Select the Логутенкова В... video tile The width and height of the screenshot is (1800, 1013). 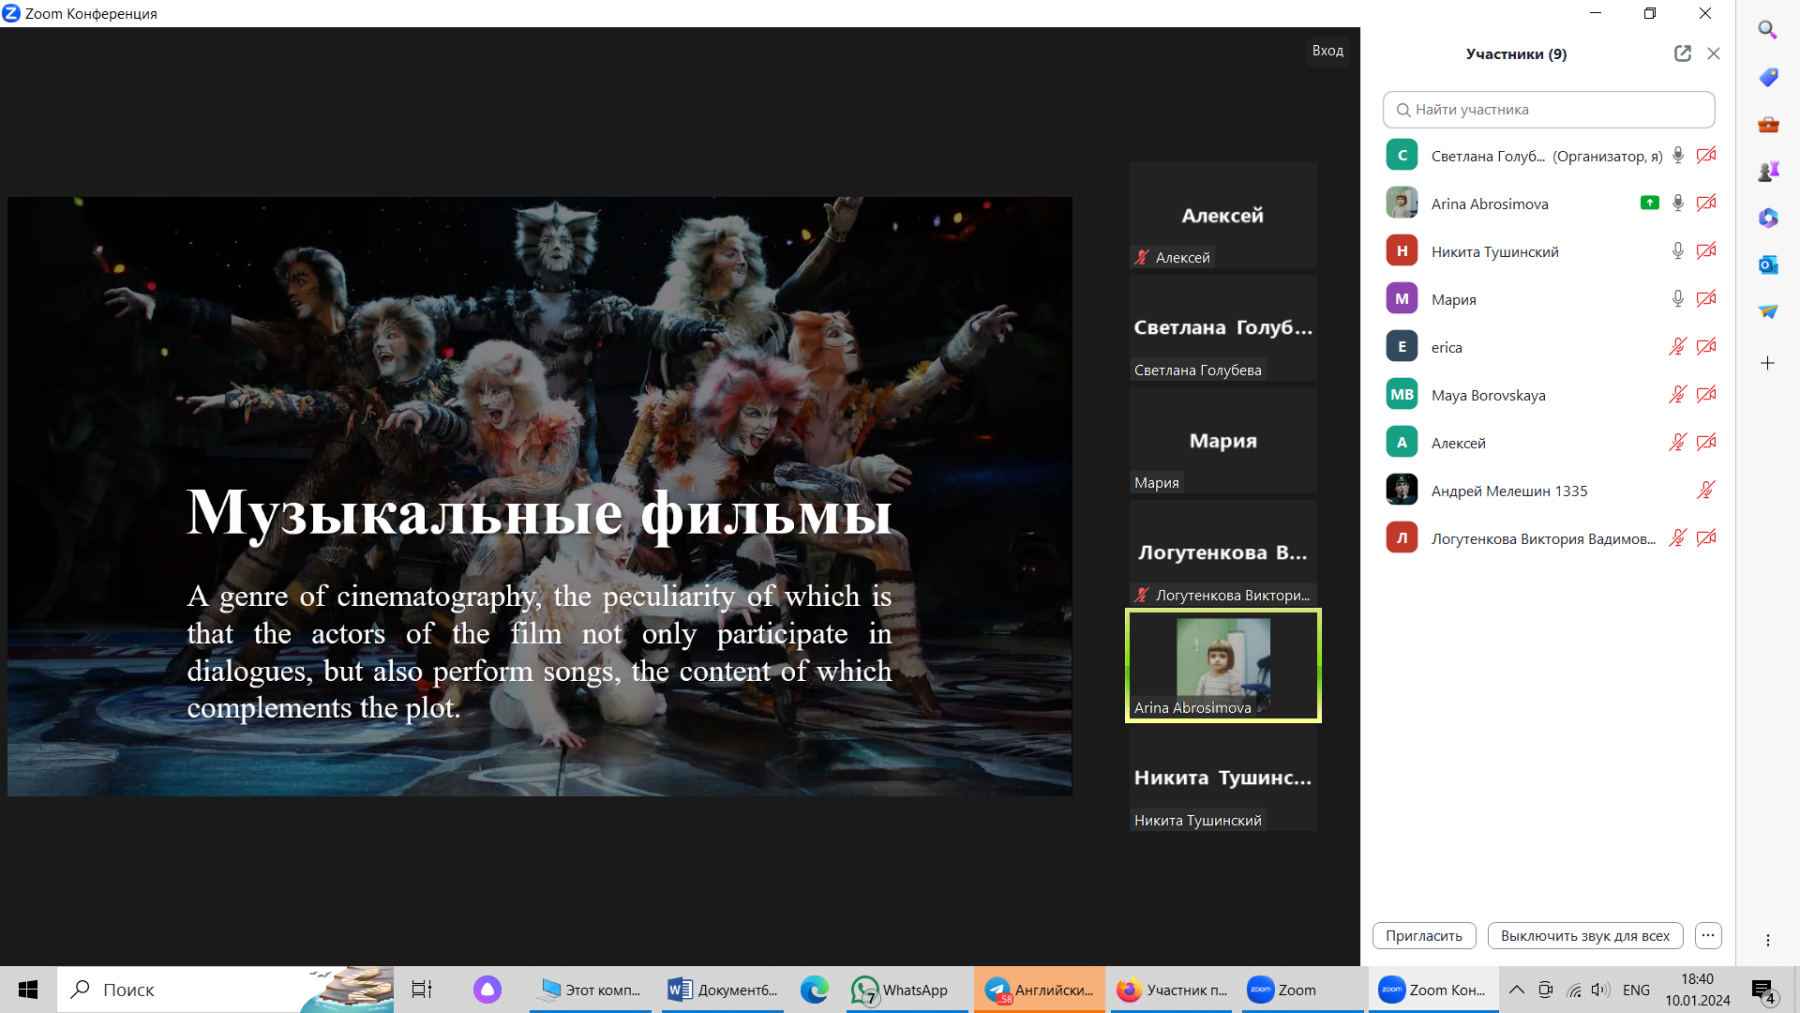(1223, 553)
